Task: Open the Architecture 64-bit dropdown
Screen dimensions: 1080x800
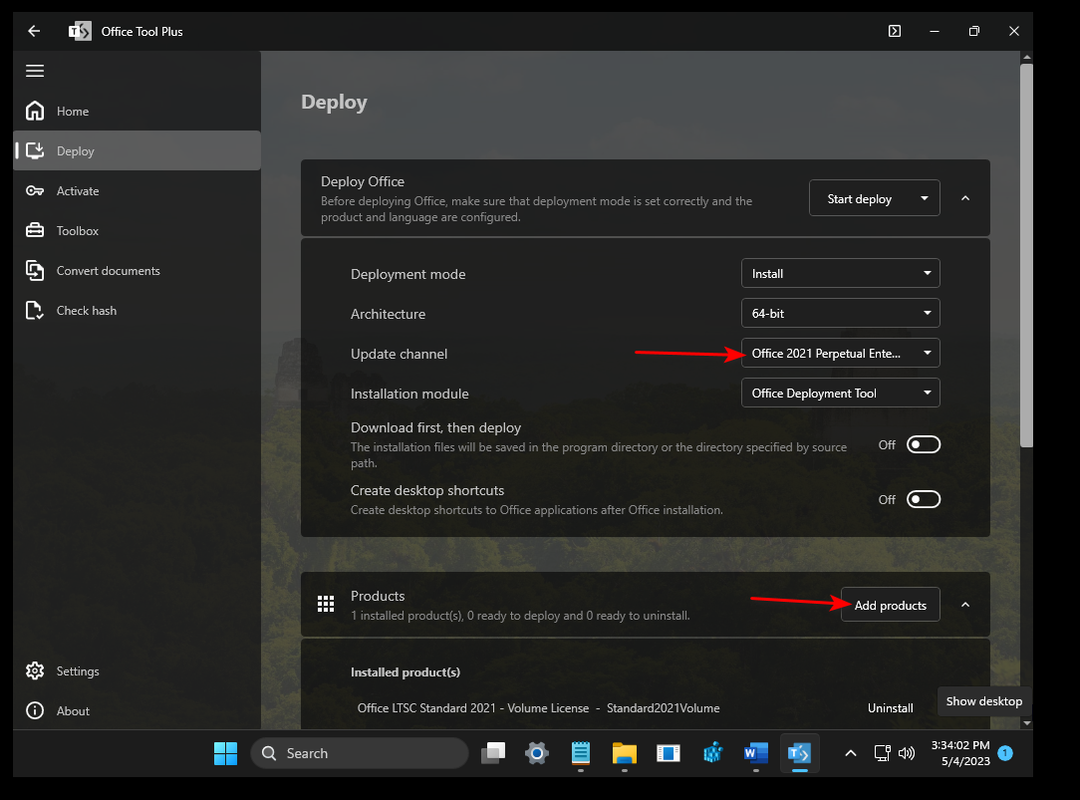Action: [840, 313]
